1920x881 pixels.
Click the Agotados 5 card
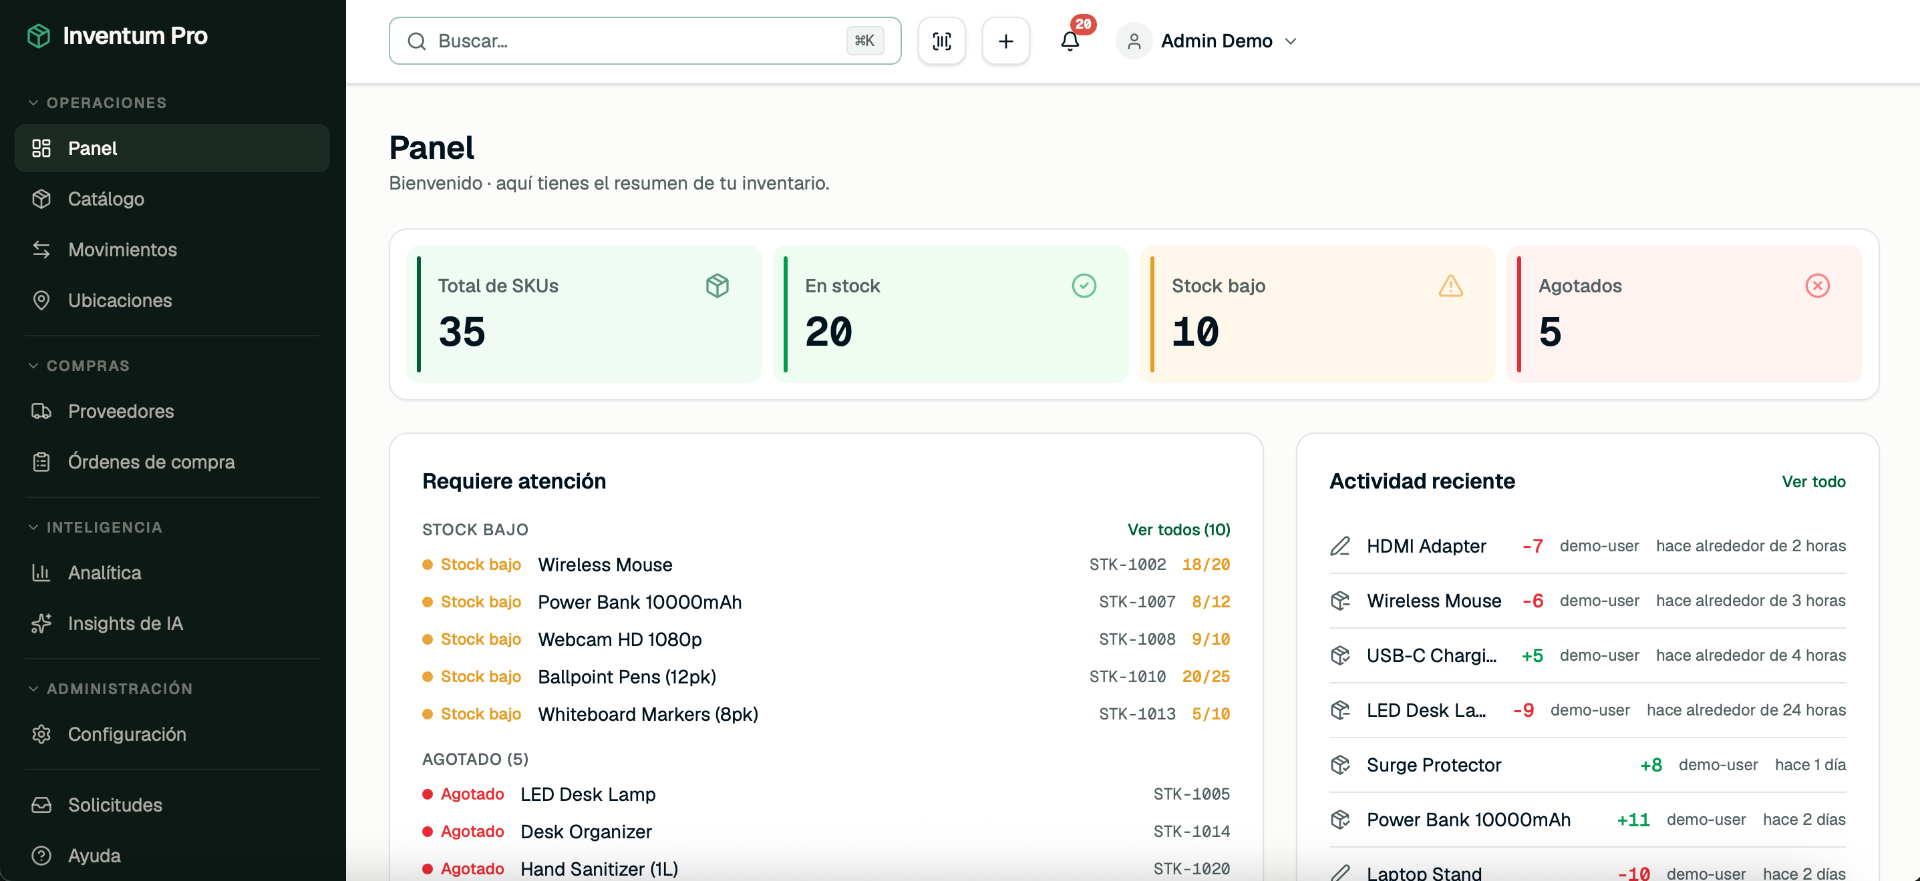1685,314
